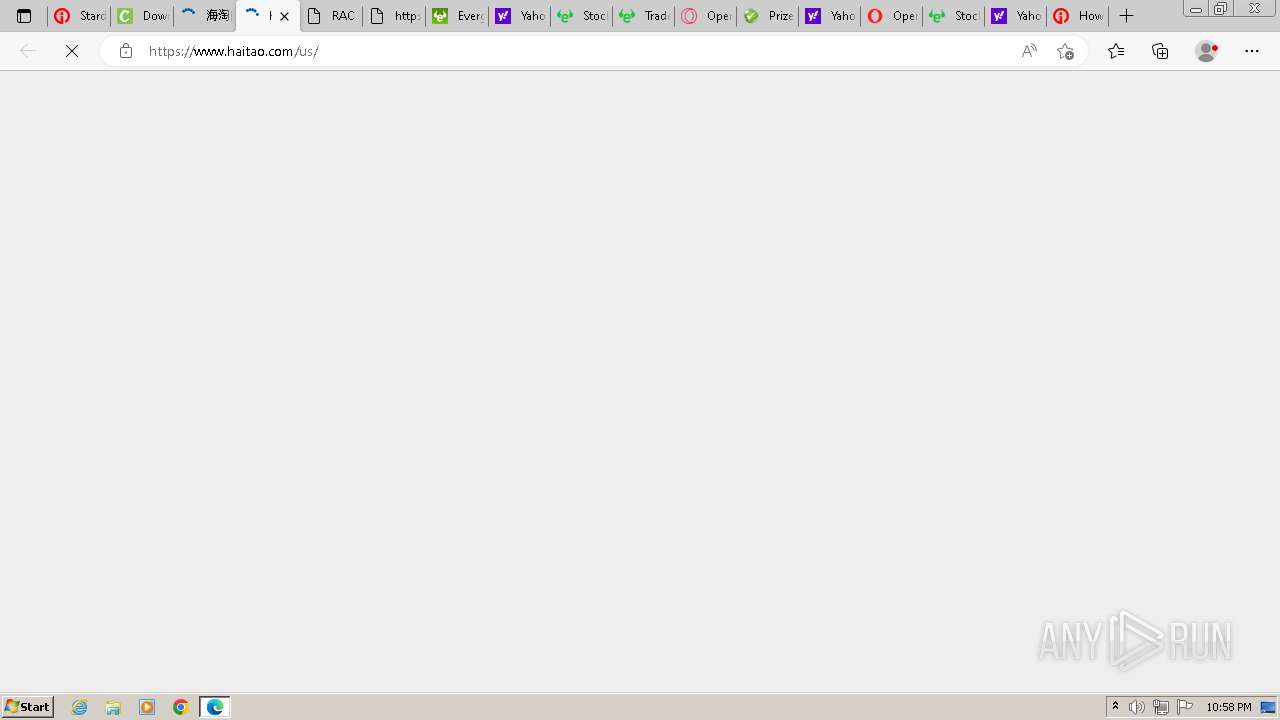
Task: Switch to the 海淘 tab
Action: (x=205, y=16)
